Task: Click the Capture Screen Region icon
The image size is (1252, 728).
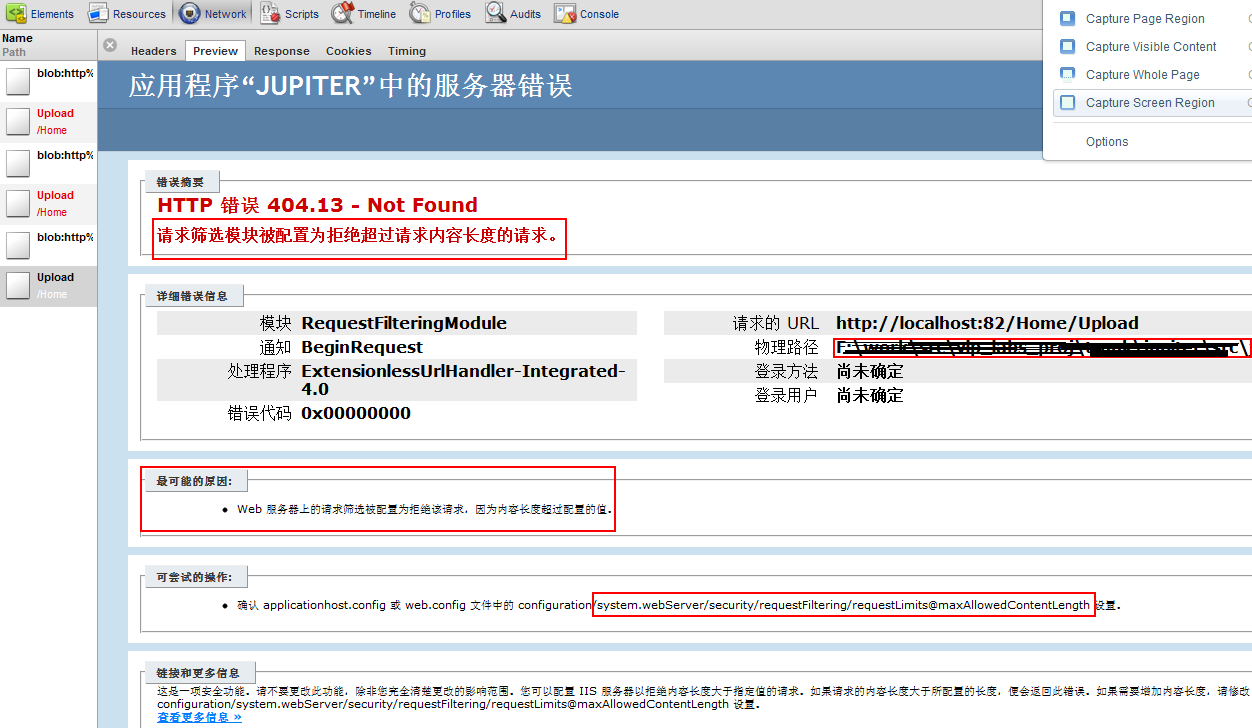Action: [1067, 102]
